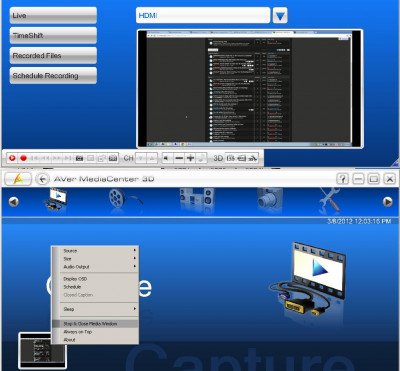Open the TimeShift mode
Viewport: 400px width, 371px height.
tap(53, 35)
